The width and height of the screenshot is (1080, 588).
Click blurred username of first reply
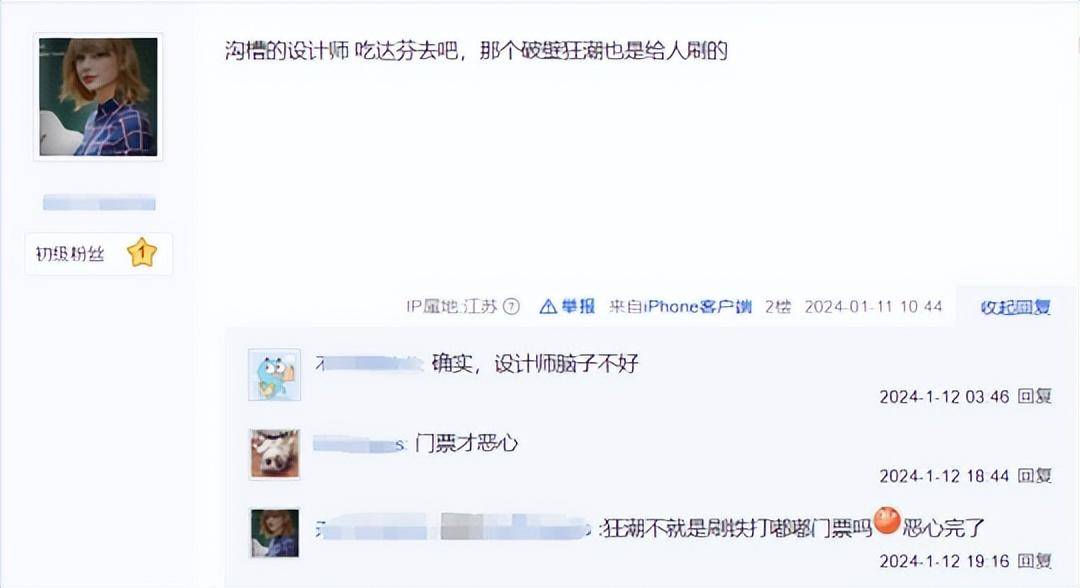[368, 364]
